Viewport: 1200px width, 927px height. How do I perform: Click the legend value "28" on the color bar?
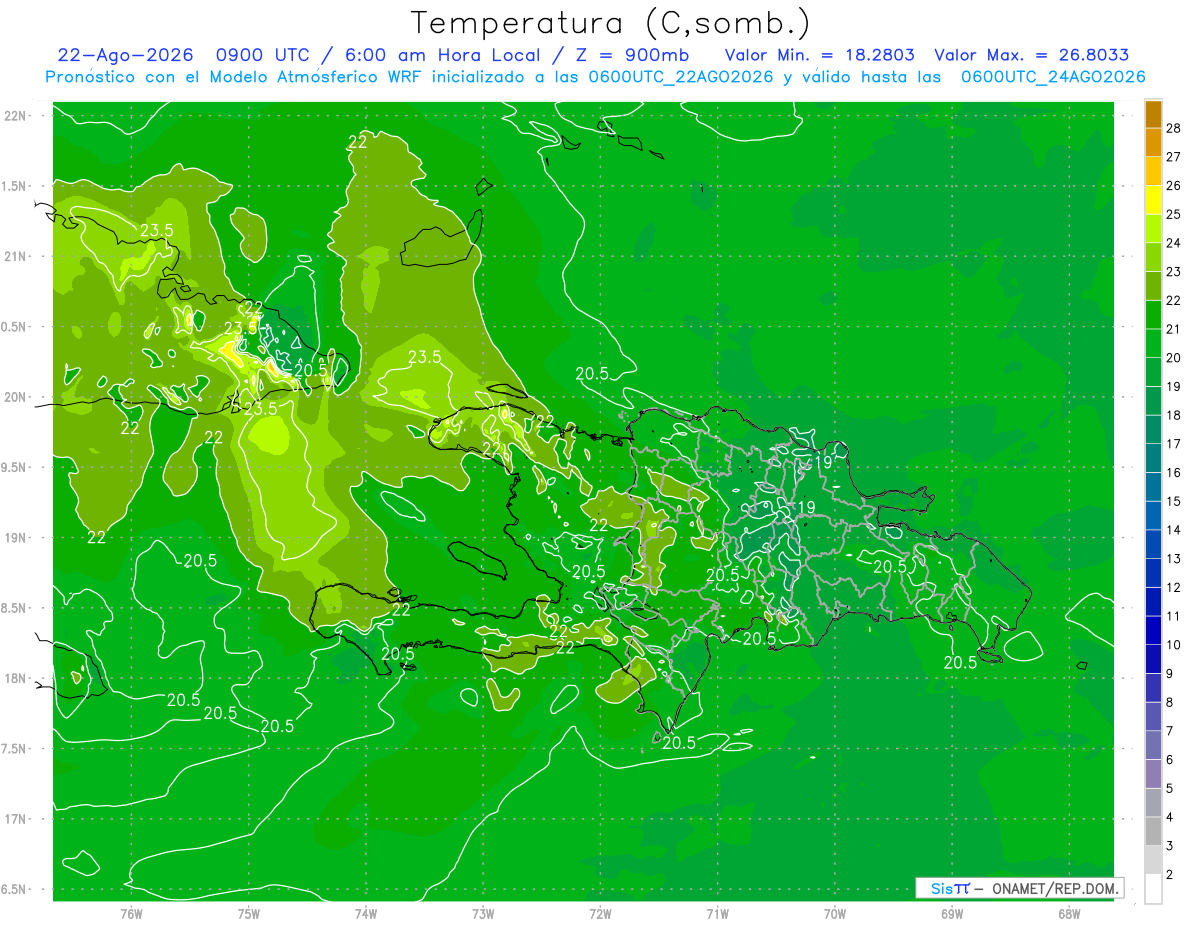pos(1174,128)
